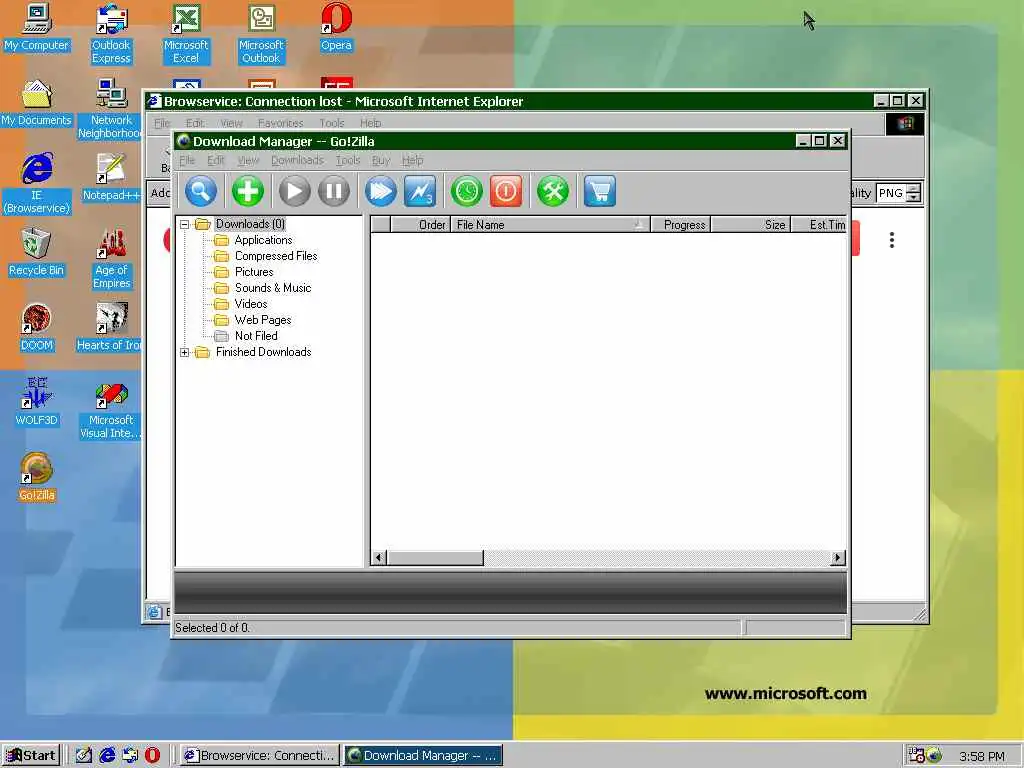Open the Edit menu in Go!Zilla

(x=216, y=161)
